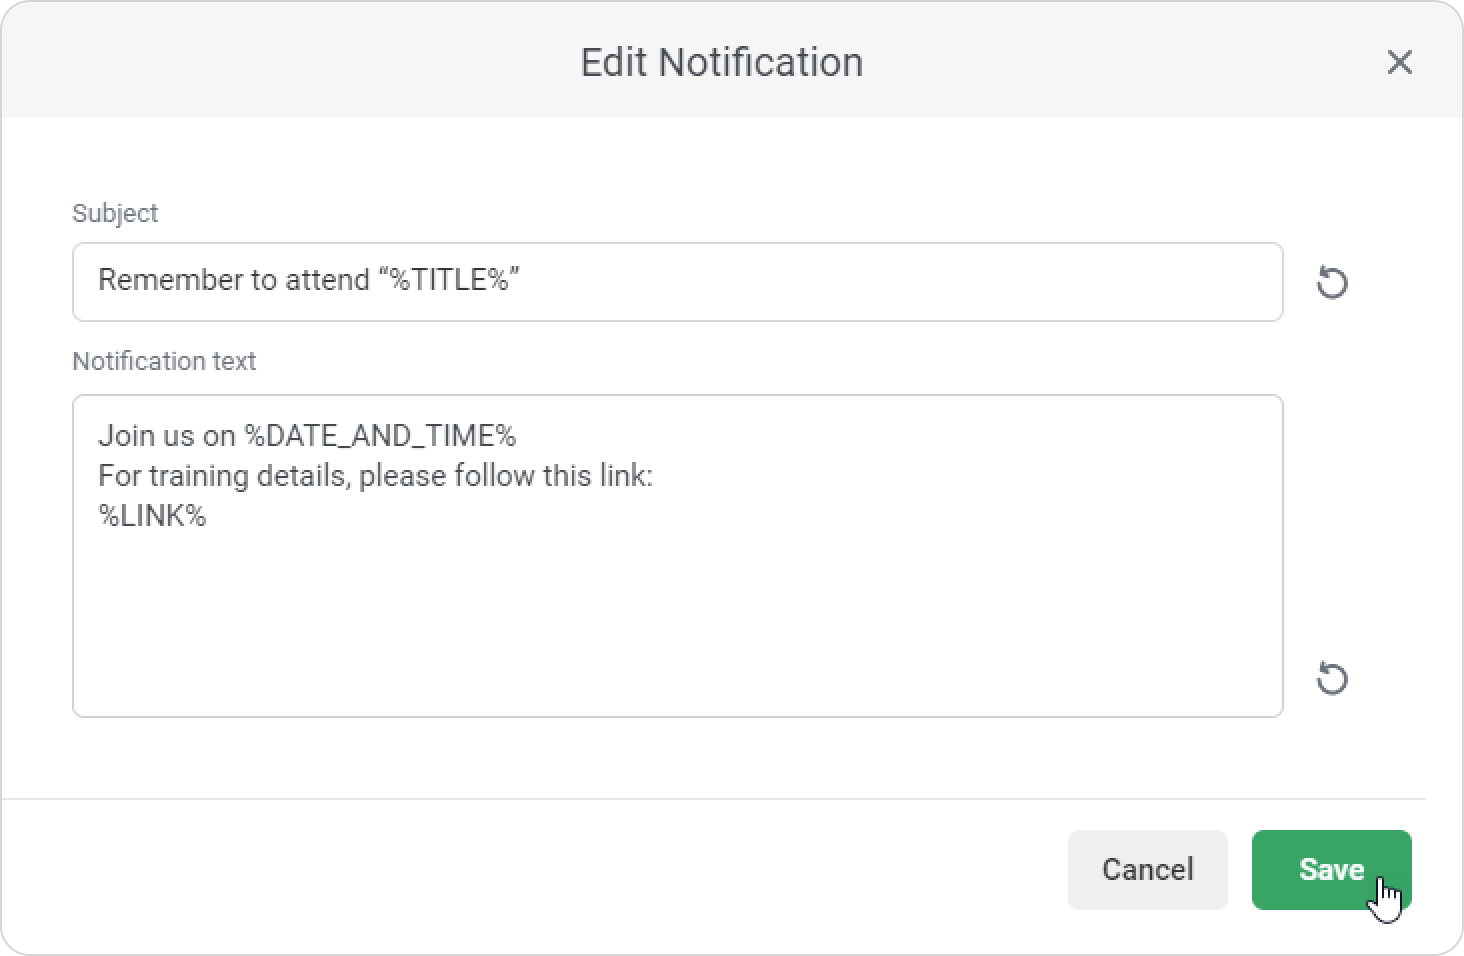The width and height of the screenshot is (1464, 956).
Task: Click the word 'attend' in subject field
Action: [x=327, y=280]
